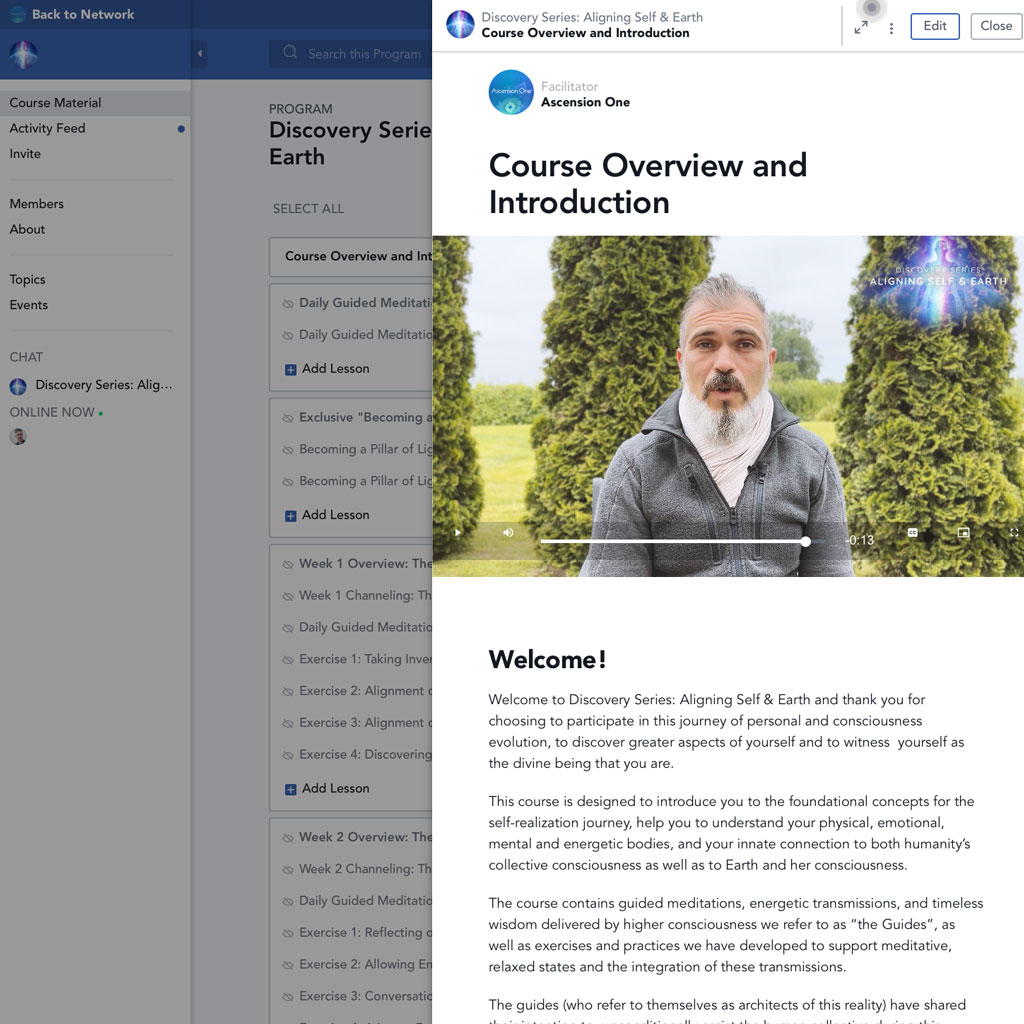Expand the lesson panel to full view
This screenshot has height=1024, width=1024.
coord(861,27)
